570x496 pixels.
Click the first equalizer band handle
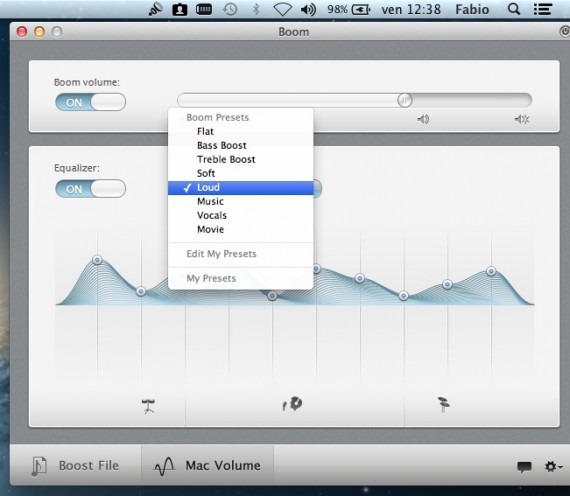(x=97, y=260)
